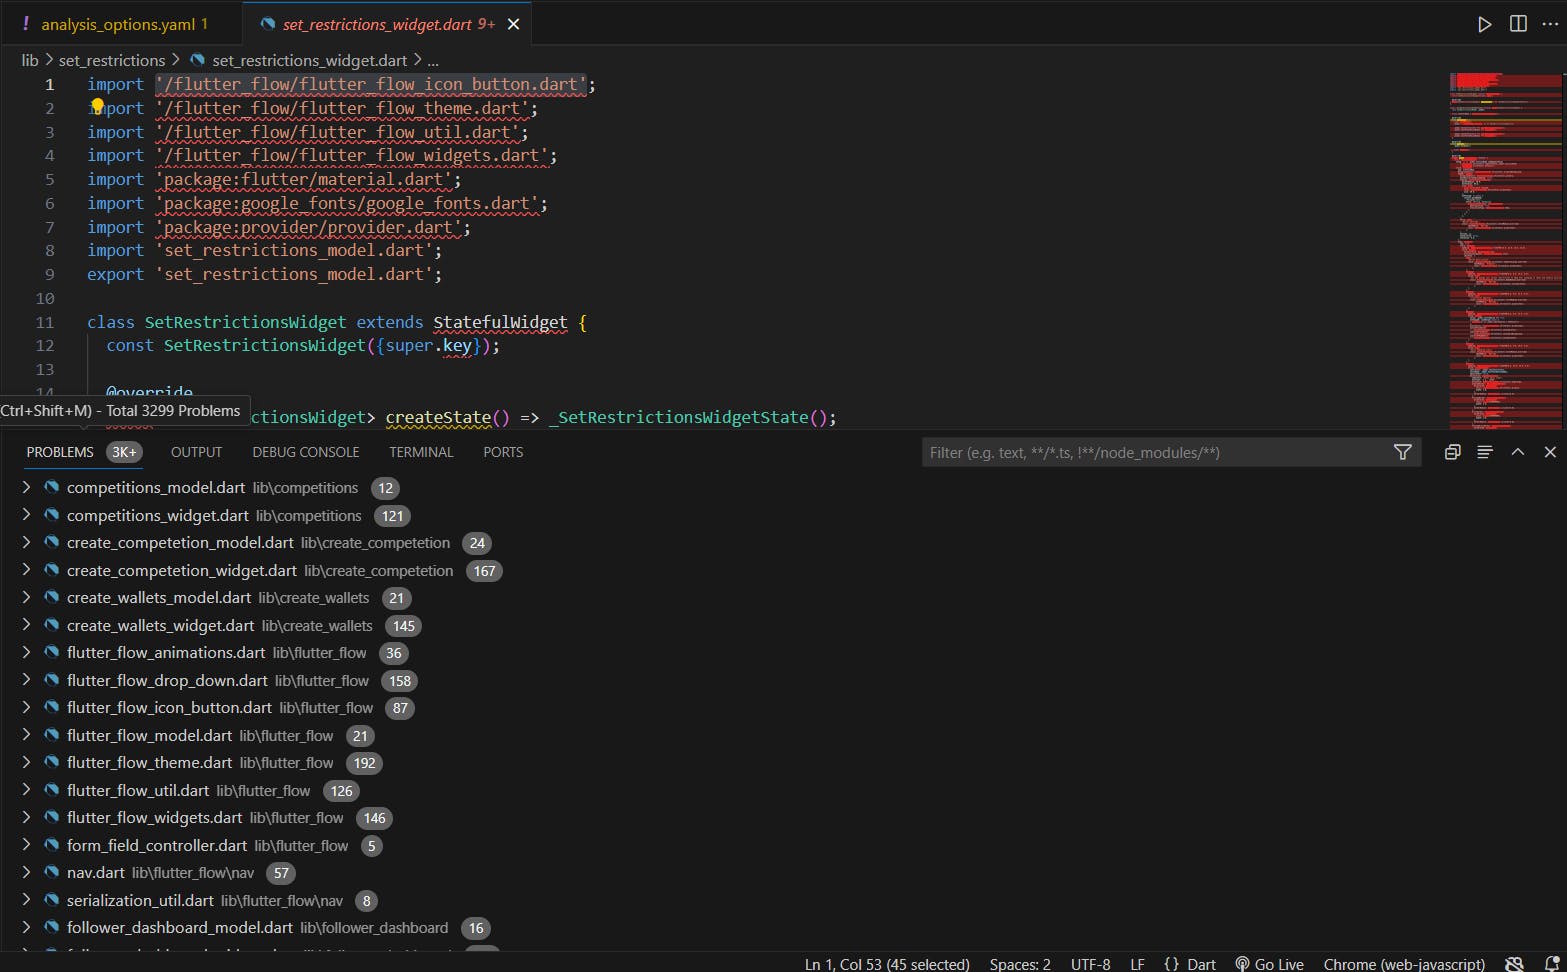Click the filter funnel icon in Problems
The height and width of the screenshot is (972, 1567).
point(1403,452)
